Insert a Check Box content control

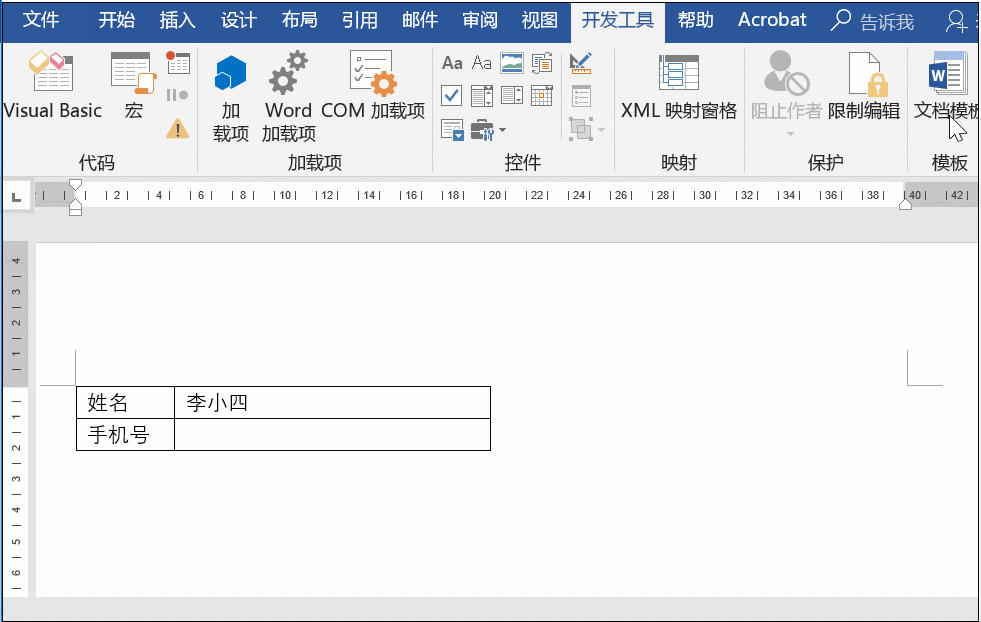tap(450, 95)
